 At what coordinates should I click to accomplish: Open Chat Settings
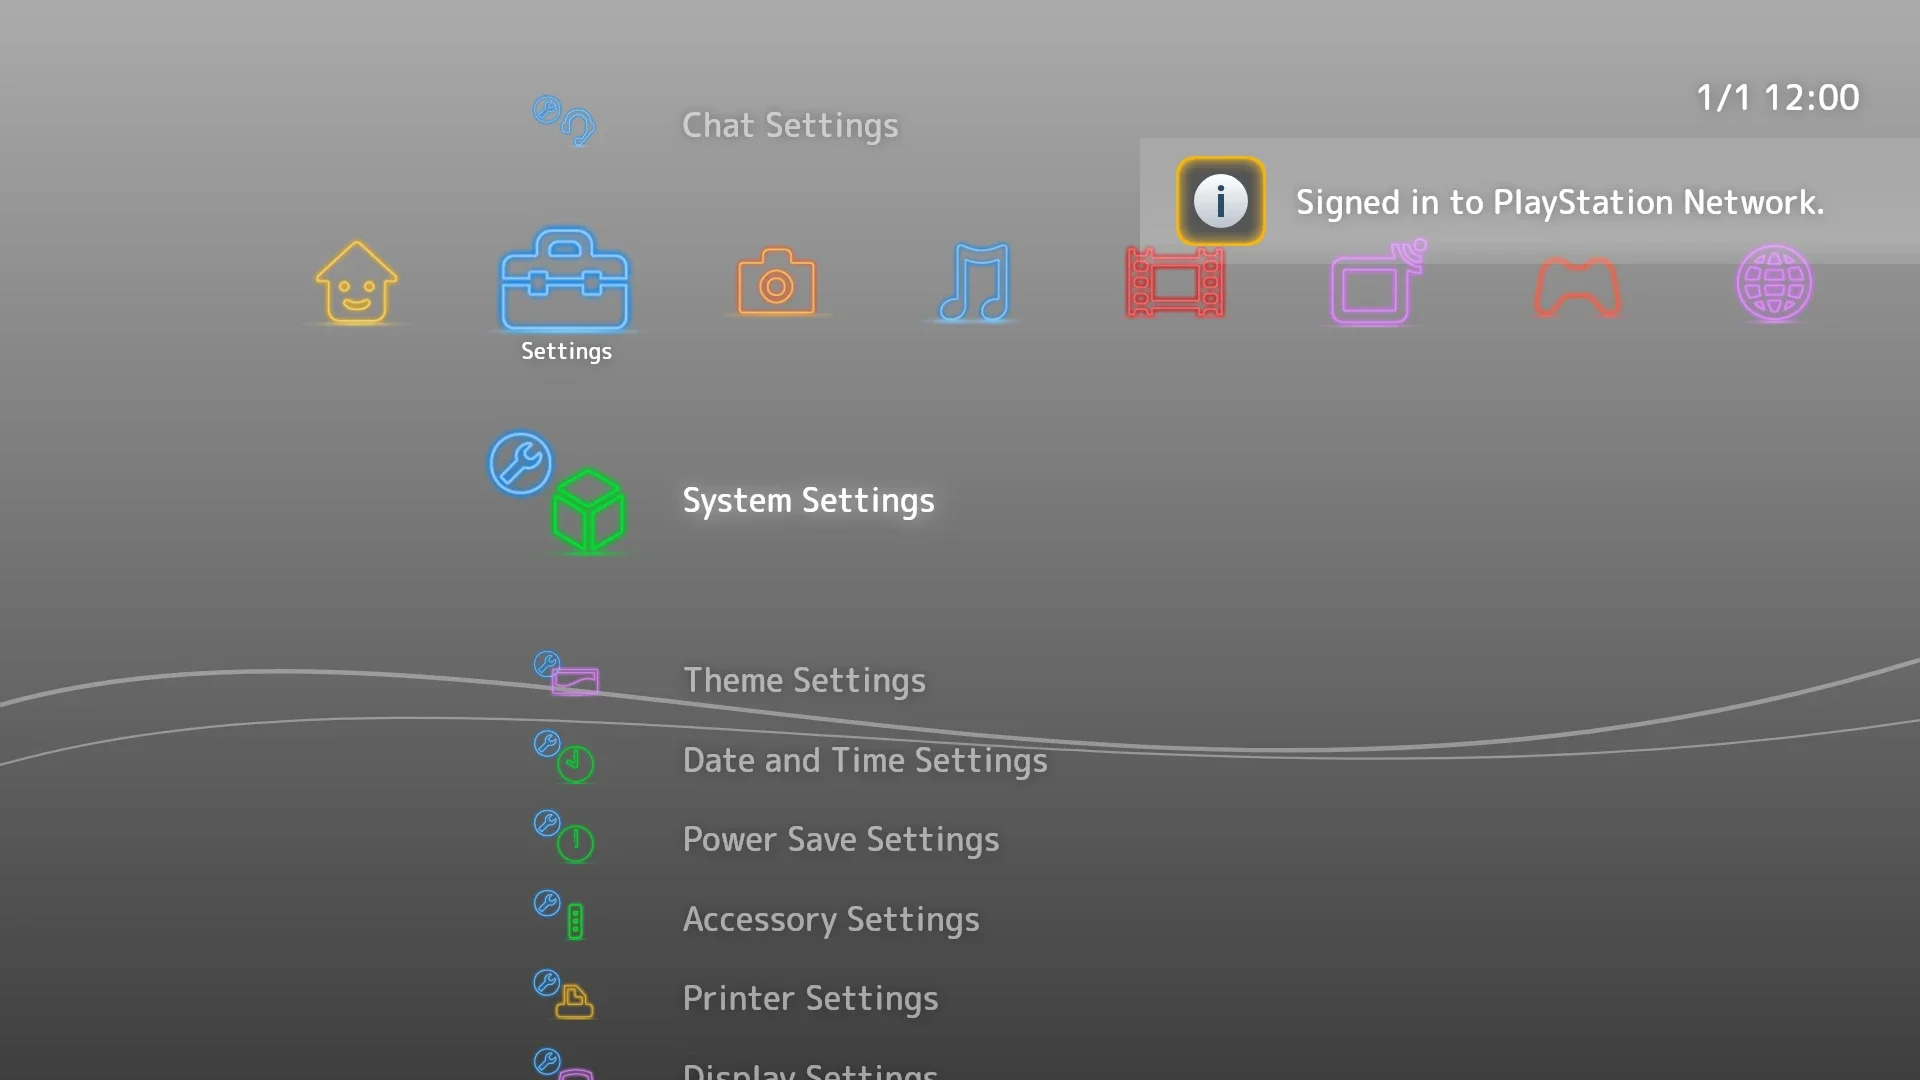click(x=790, y=126)
